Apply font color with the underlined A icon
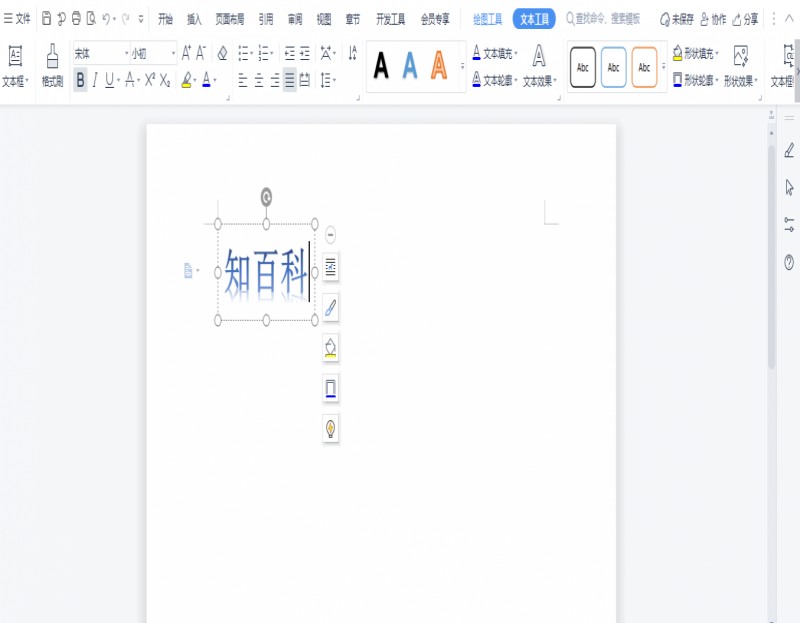This screenshot has height=623, width=800. click(206, 80)
